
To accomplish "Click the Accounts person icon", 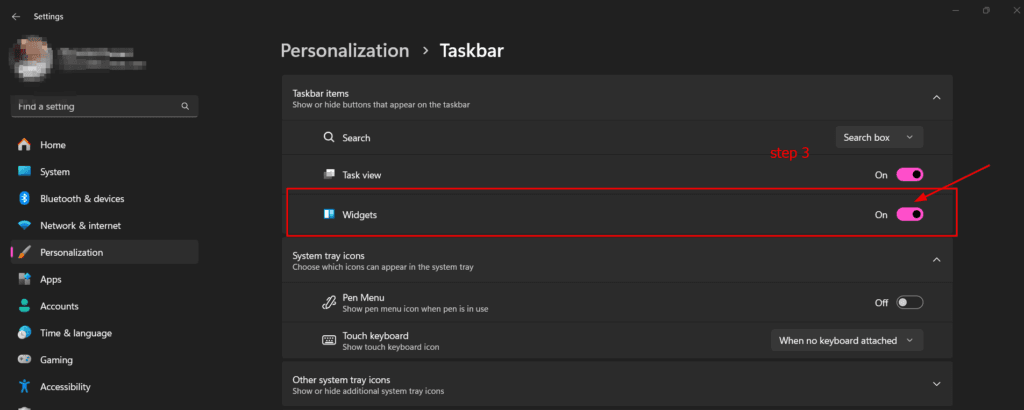I will [x=24, y=306].
